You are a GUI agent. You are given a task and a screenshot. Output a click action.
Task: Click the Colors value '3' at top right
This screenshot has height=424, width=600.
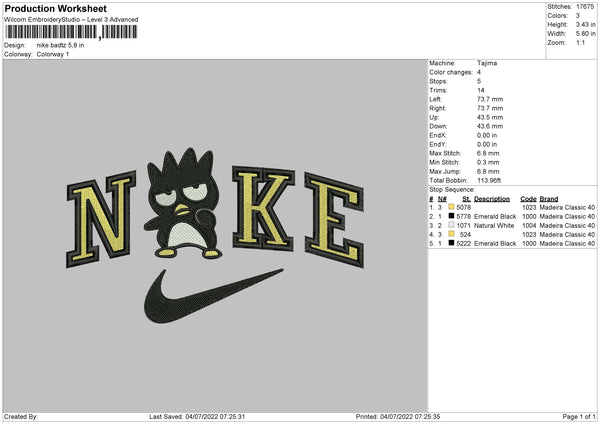tap(578, 16)
